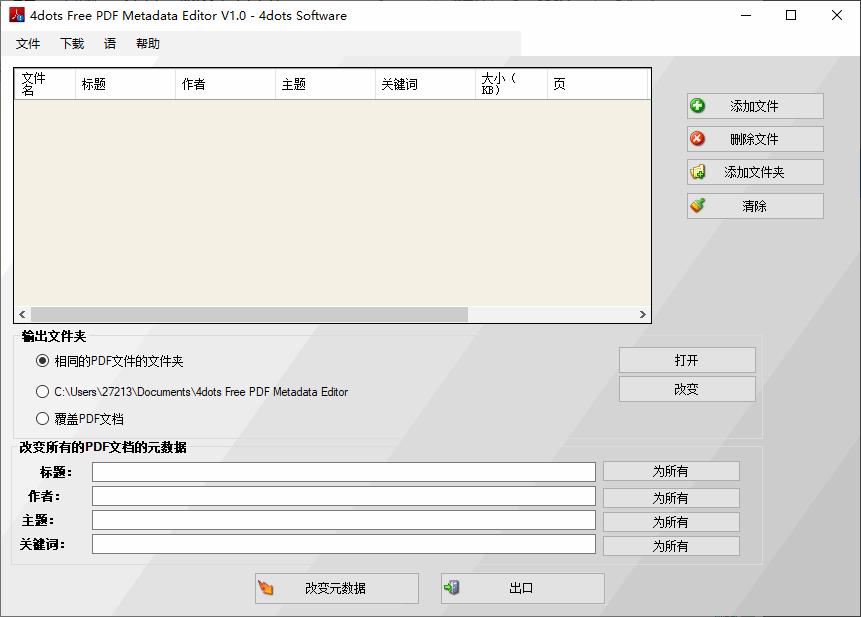Open the 帮助 menu
Screen dimensions: 861x617
point(148,43)
